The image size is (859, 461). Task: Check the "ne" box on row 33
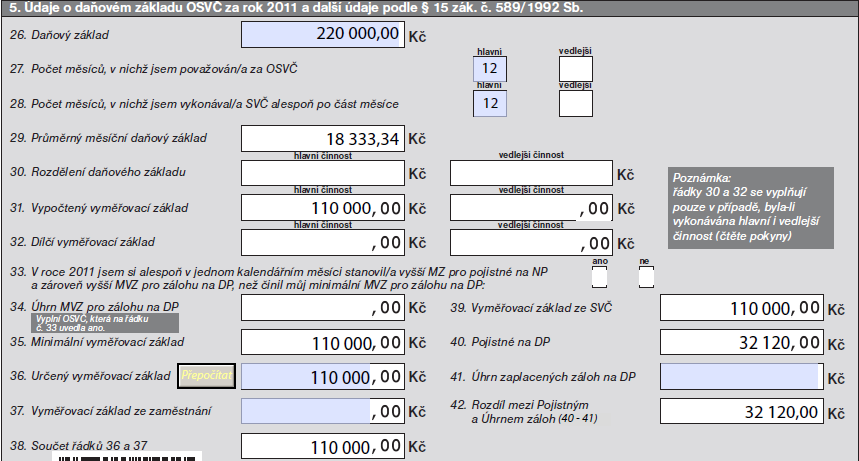click(x=645, y=277)
